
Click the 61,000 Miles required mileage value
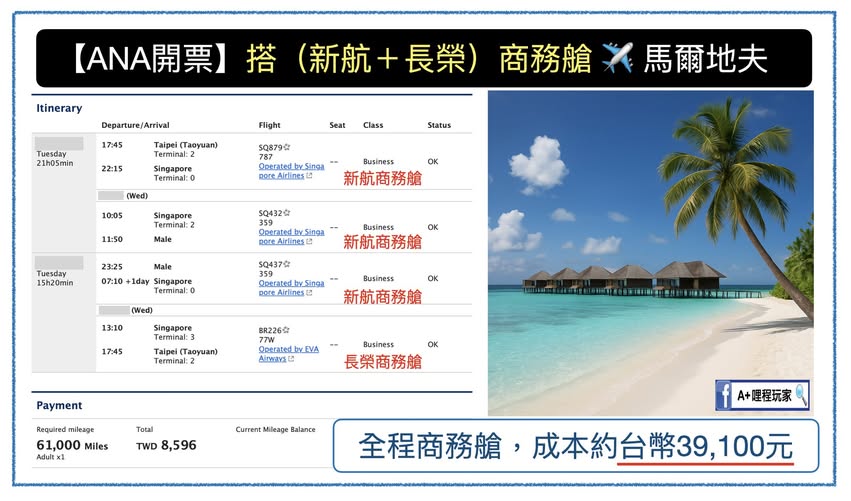point(72,446)
